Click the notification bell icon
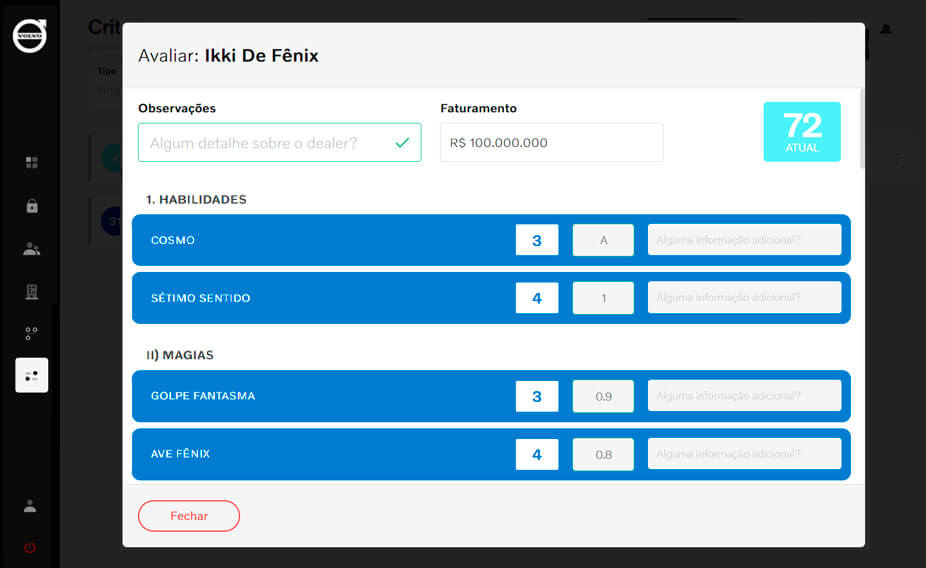Screen dimensions: 926x568 click(885, 30)
